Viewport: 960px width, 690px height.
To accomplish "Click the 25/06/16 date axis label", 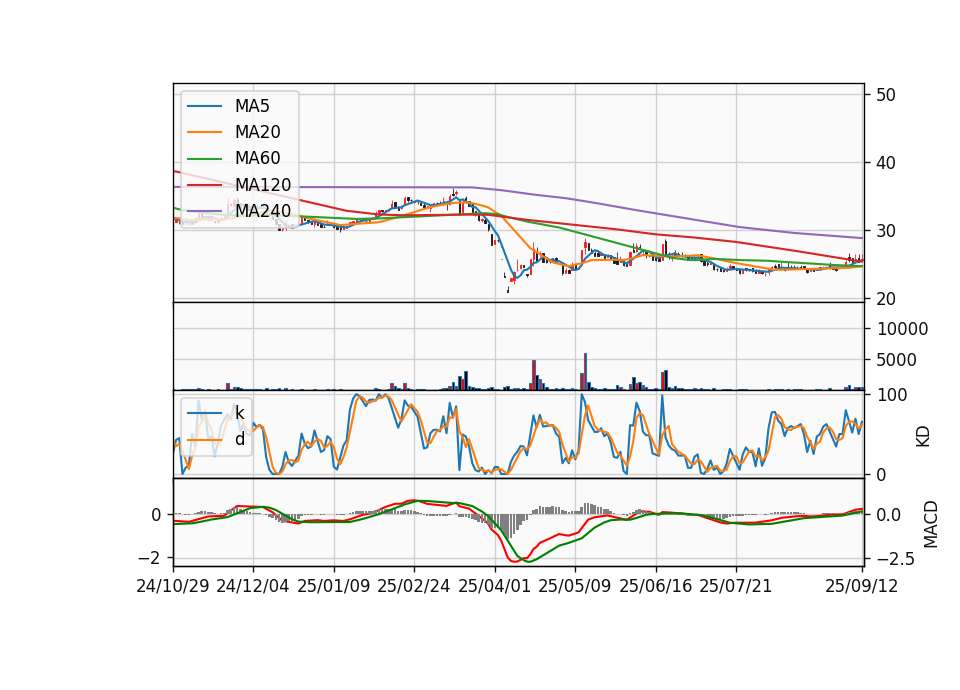I will pos(655,586).
